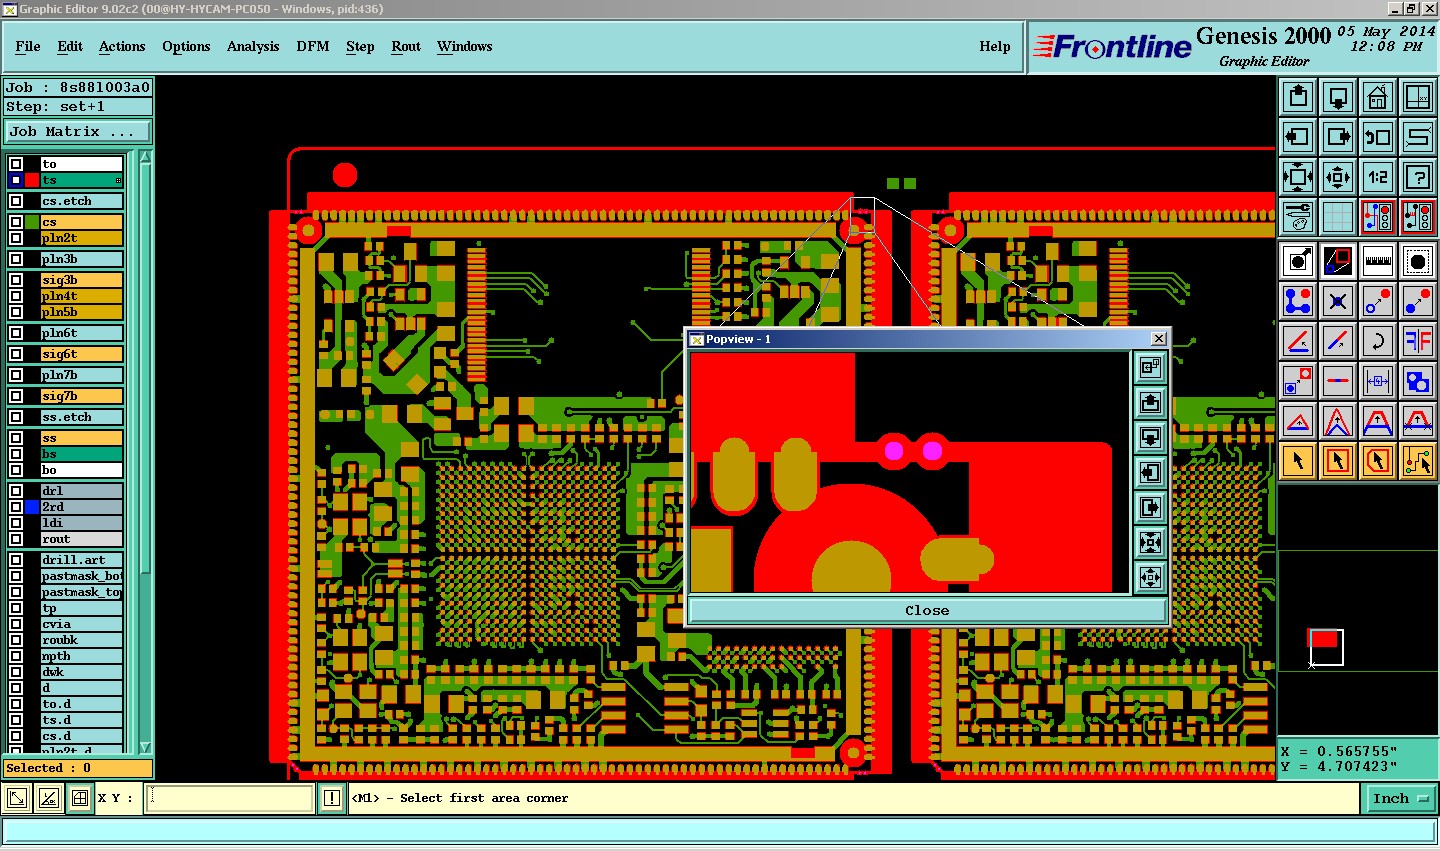Screen dimensions: 1440x851
Task: Click the pan left icon in main toolbar
Action: 1298,137
